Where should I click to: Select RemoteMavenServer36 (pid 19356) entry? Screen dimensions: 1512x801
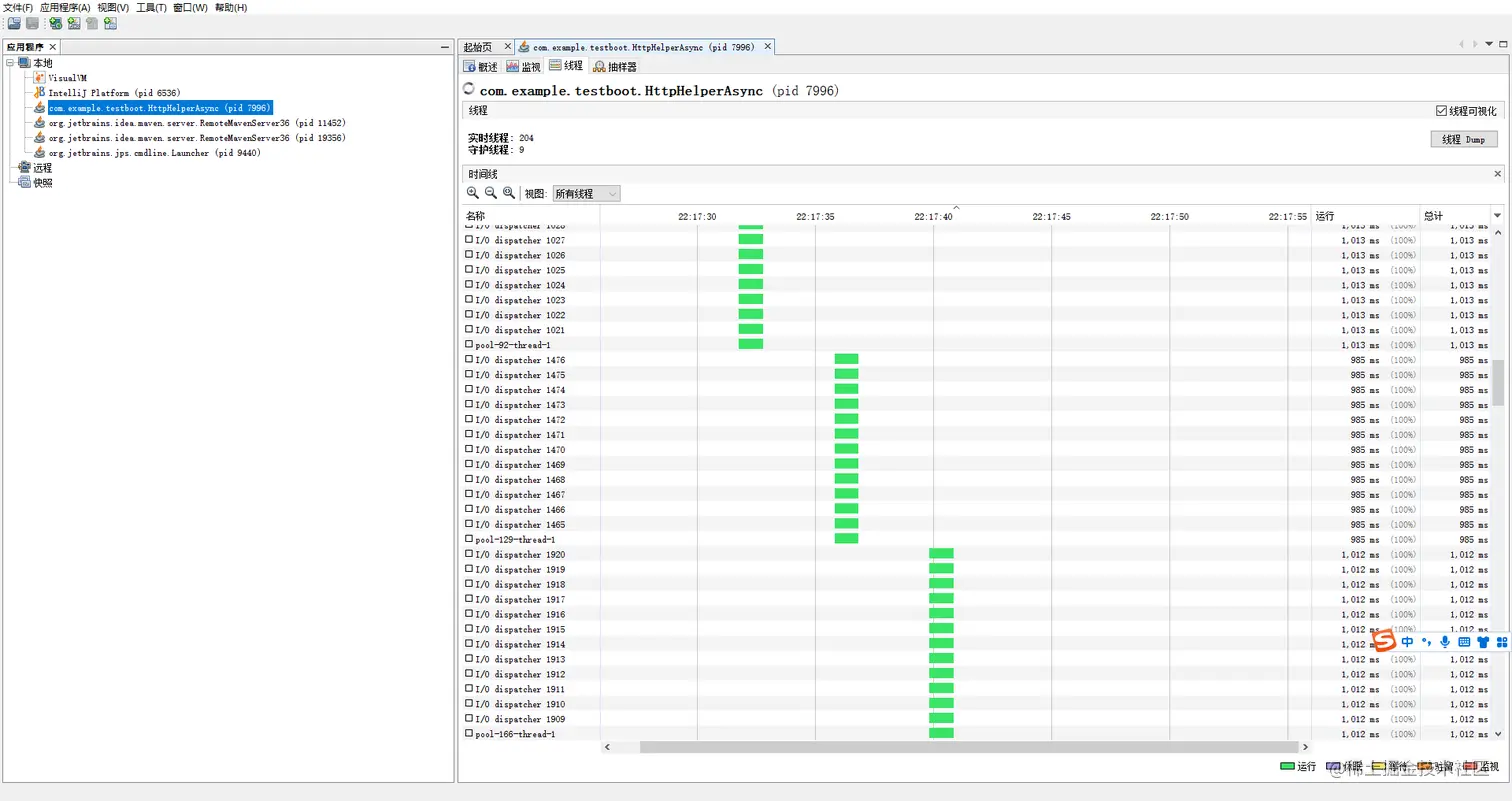coord(196,137)
